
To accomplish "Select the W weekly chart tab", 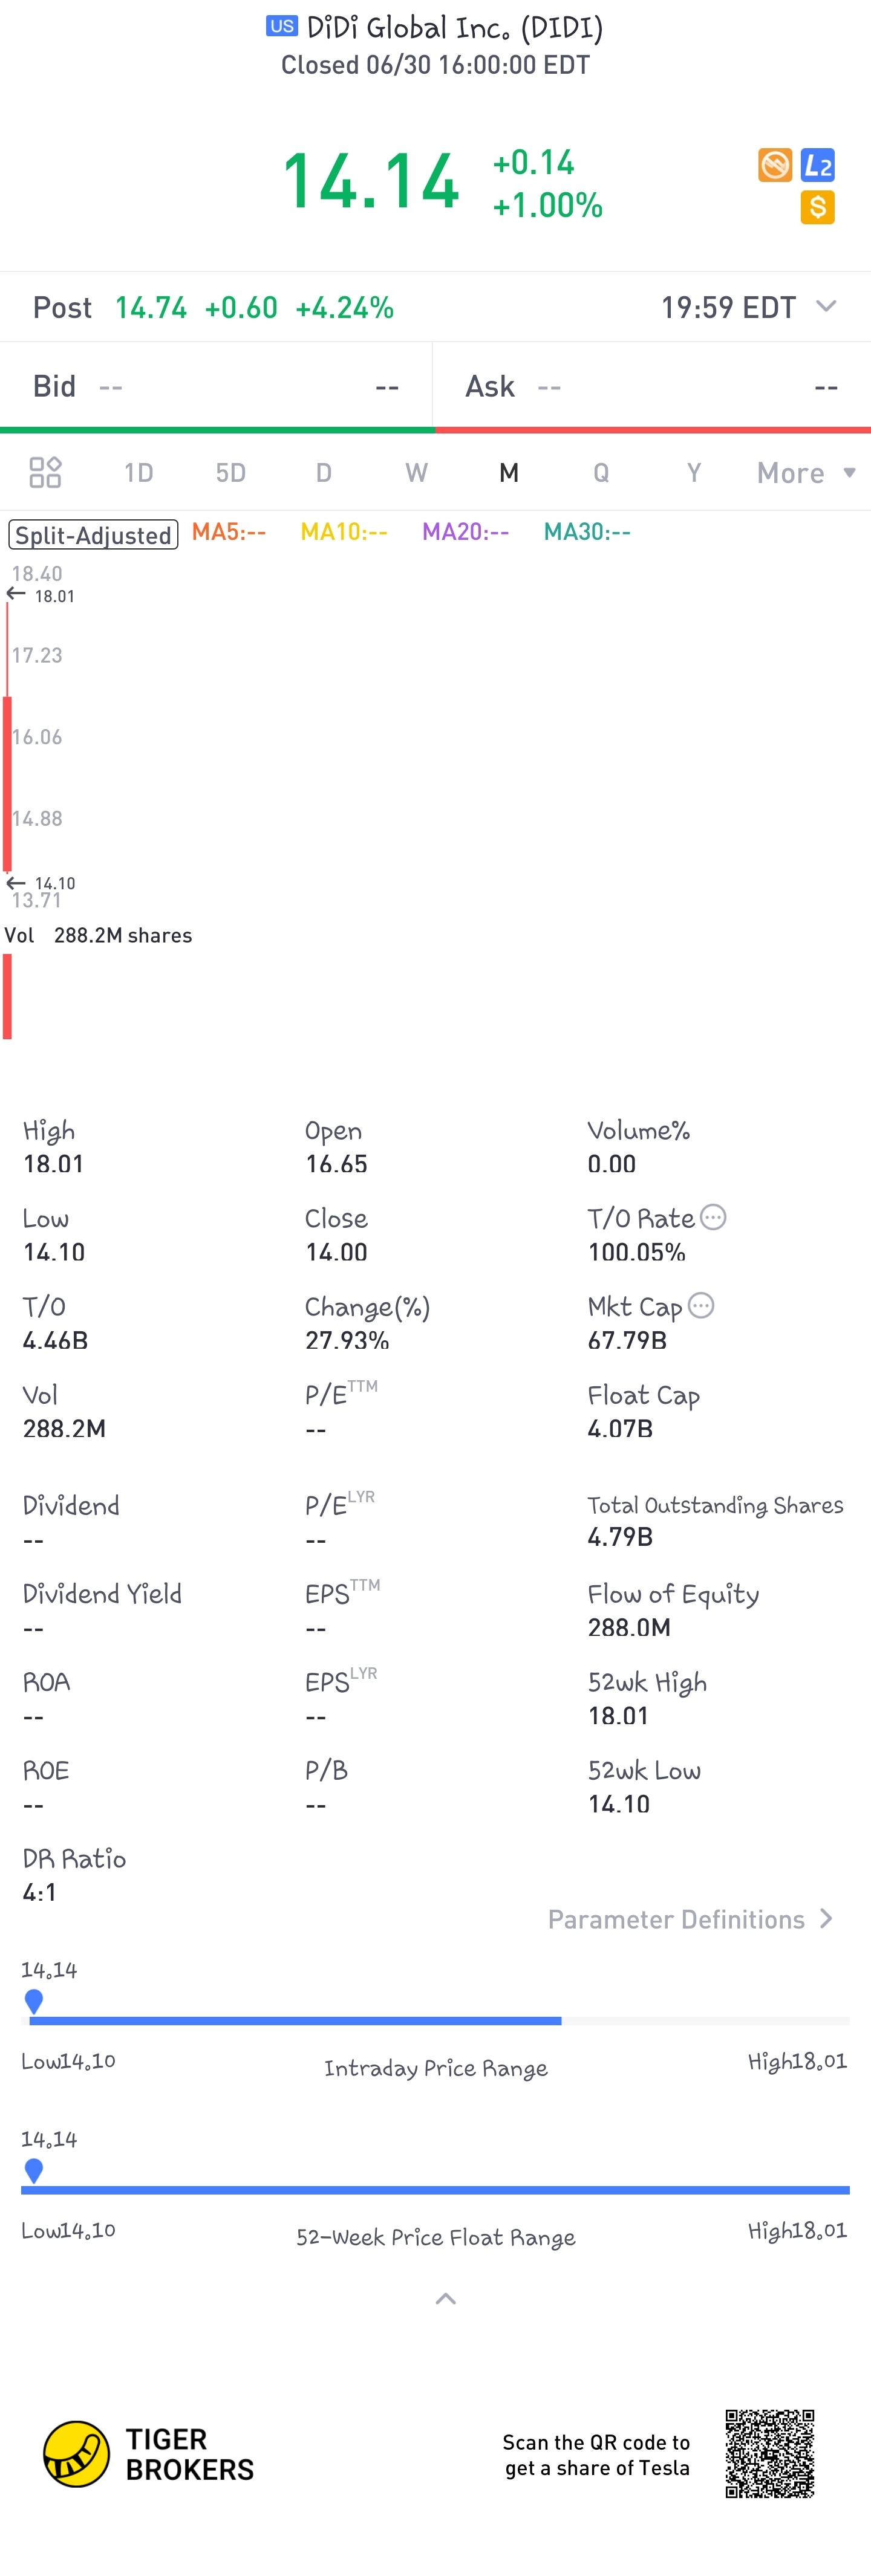I will click(x=416, y=473).
